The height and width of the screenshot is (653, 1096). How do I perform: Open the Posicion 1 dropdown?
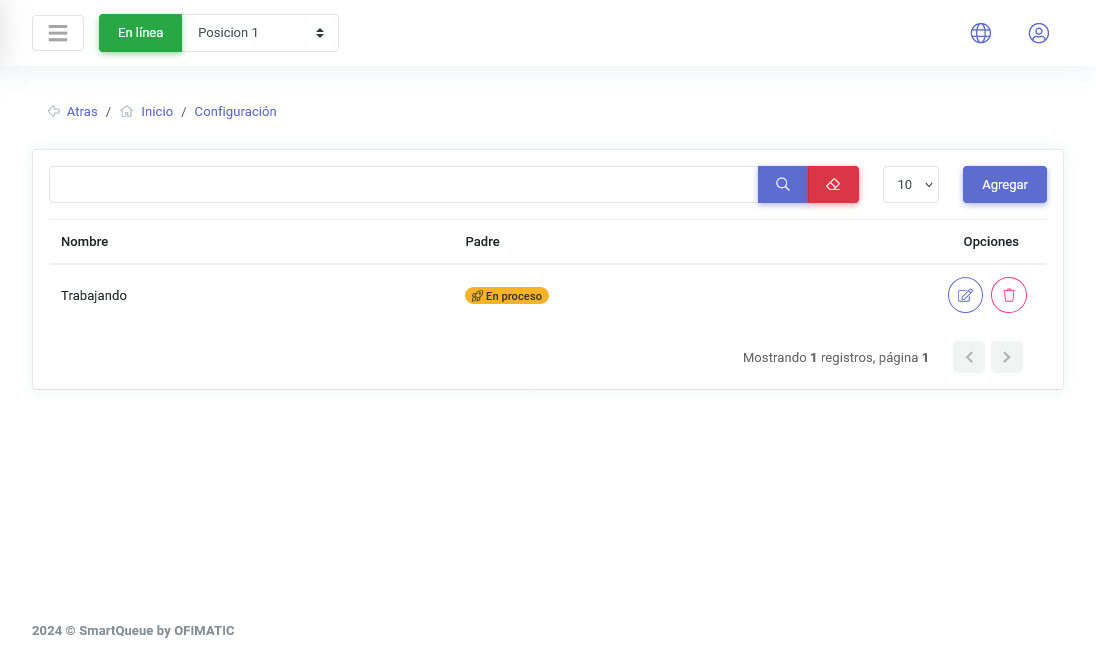[x=260, y=33]
